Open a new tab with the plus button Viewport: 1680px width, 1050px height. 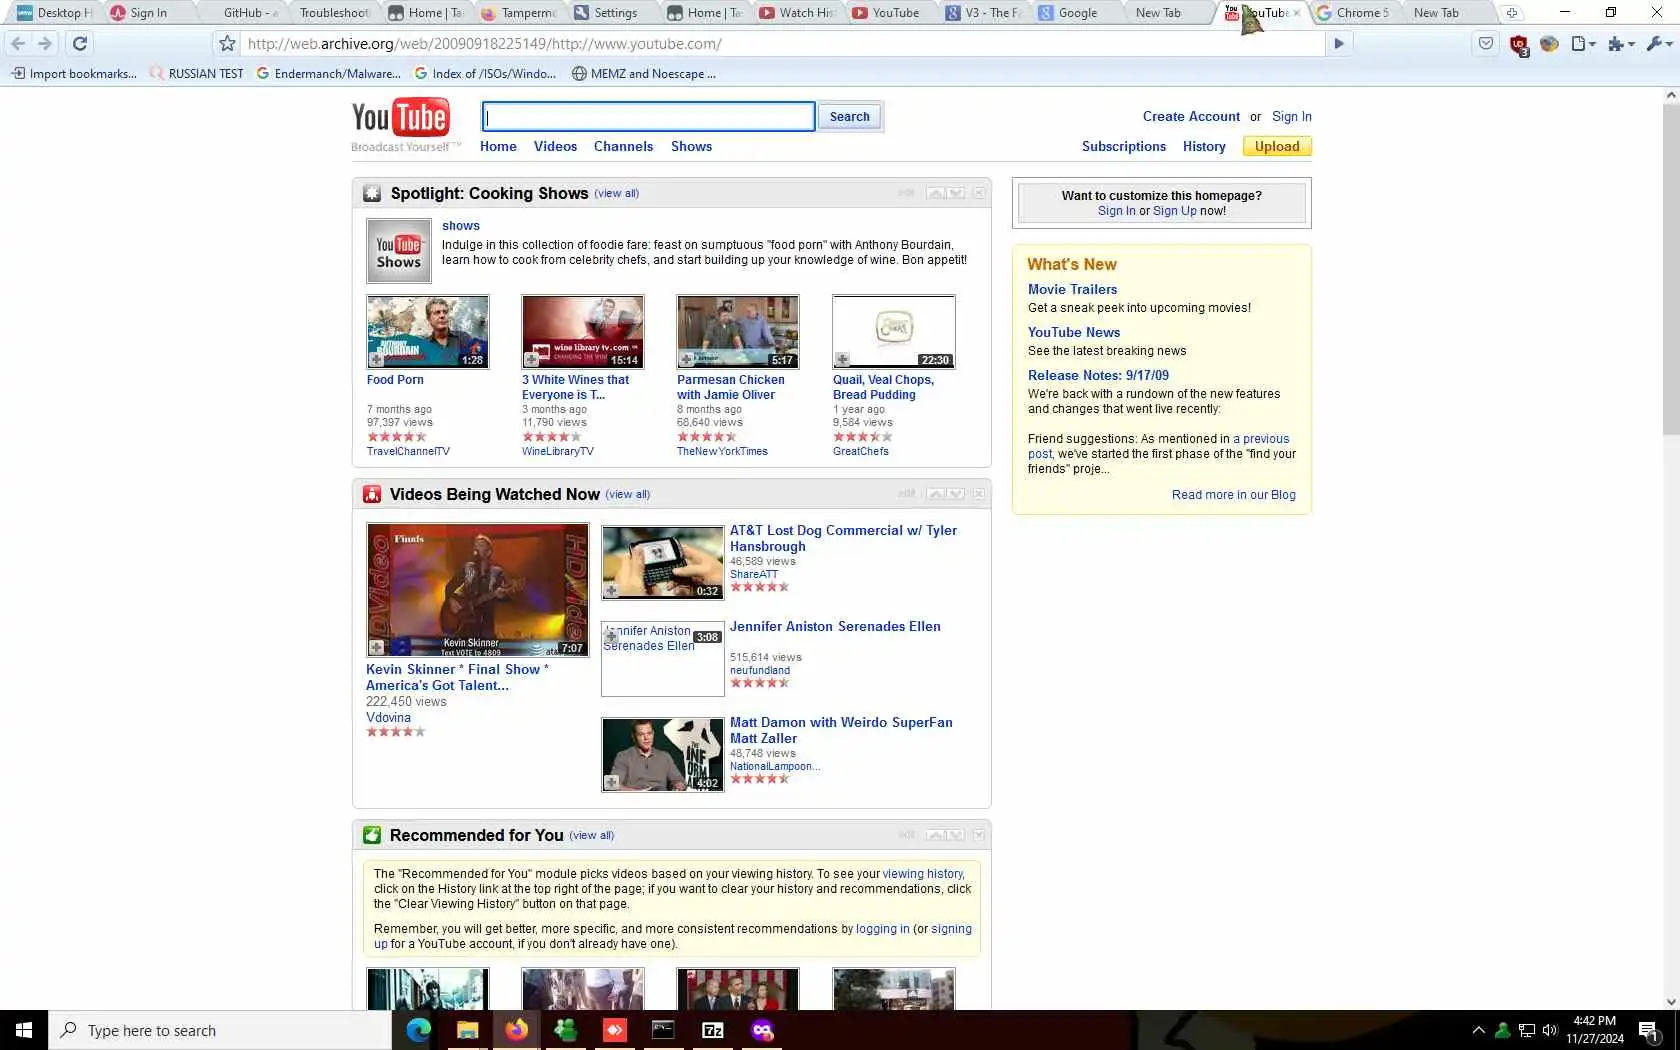[1512, 13]
